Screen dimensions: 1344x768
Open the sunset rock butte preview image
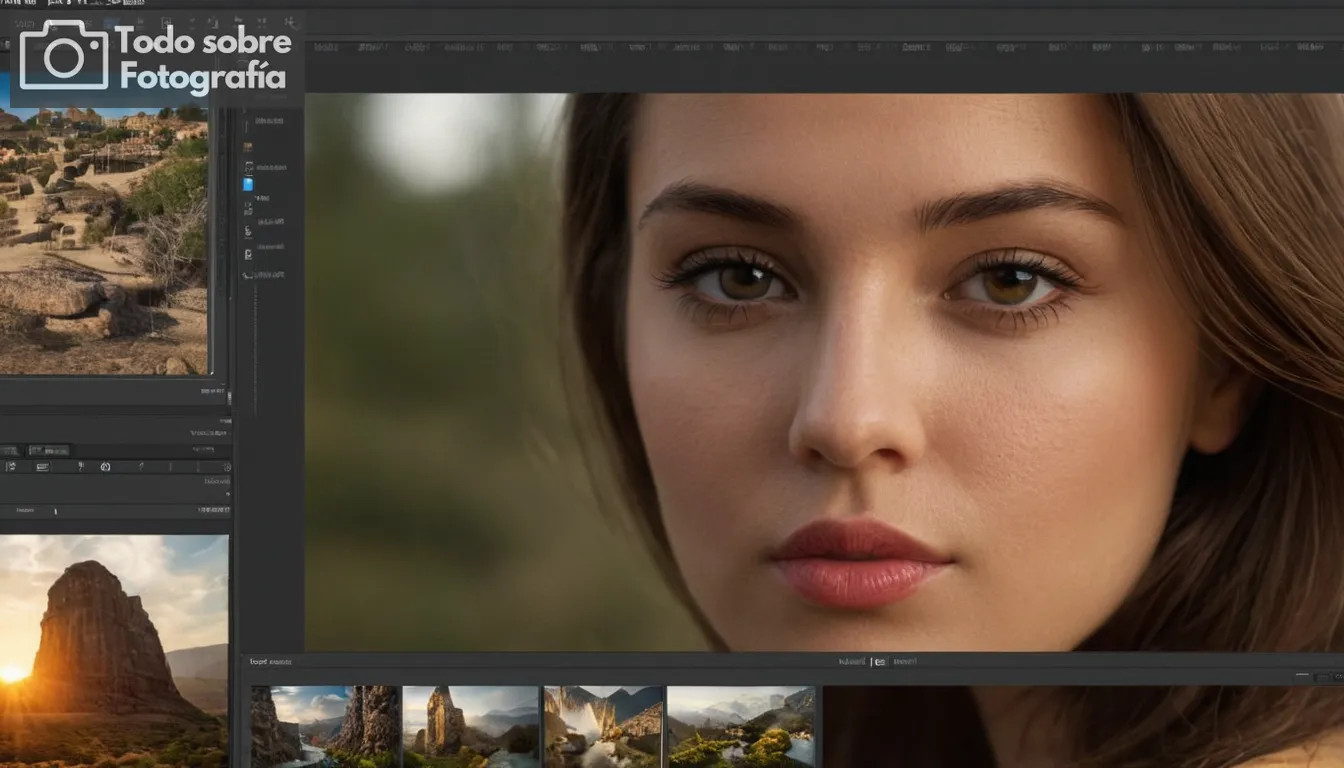pos(114,651)
